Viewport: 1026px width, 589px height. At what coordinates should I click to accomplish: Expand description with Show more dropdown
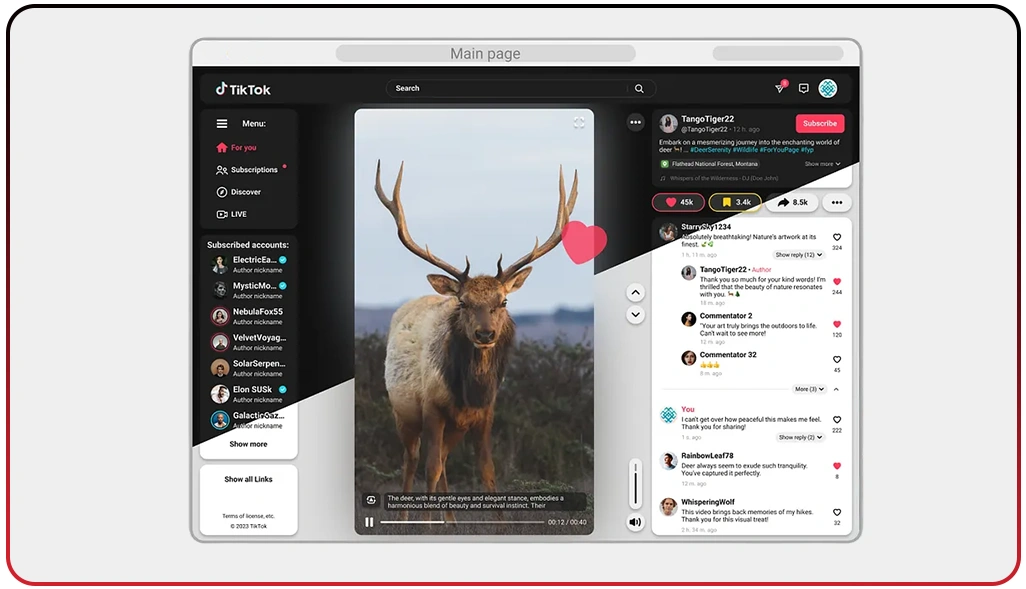822,164
